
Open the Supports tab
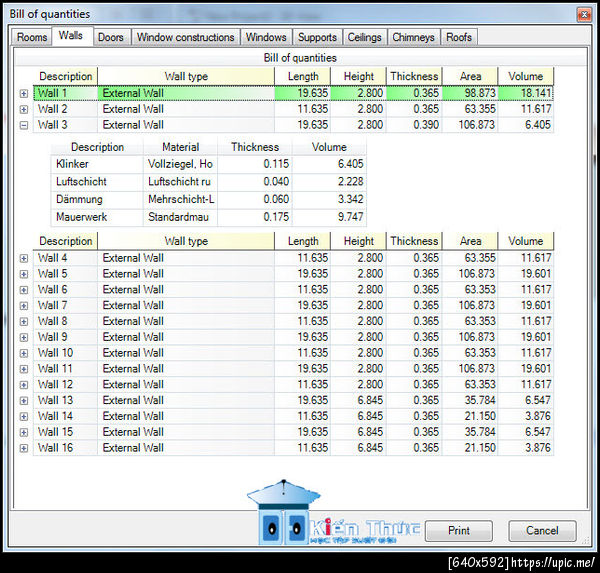[x=317, y=37]
